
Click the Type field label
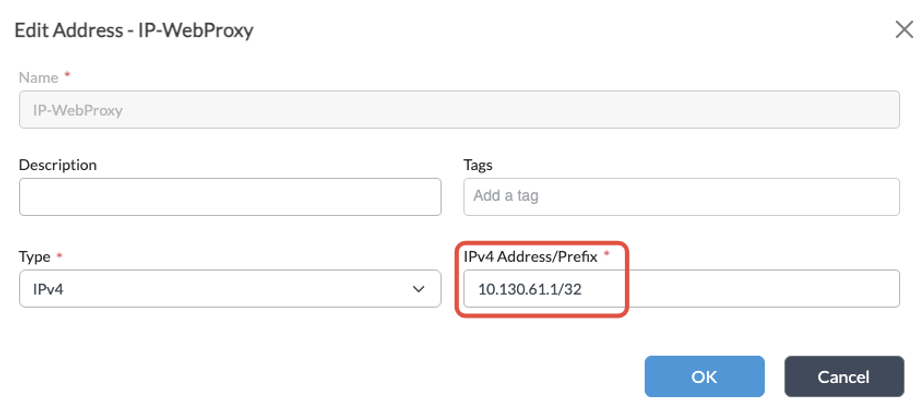[x=35, y=257]
